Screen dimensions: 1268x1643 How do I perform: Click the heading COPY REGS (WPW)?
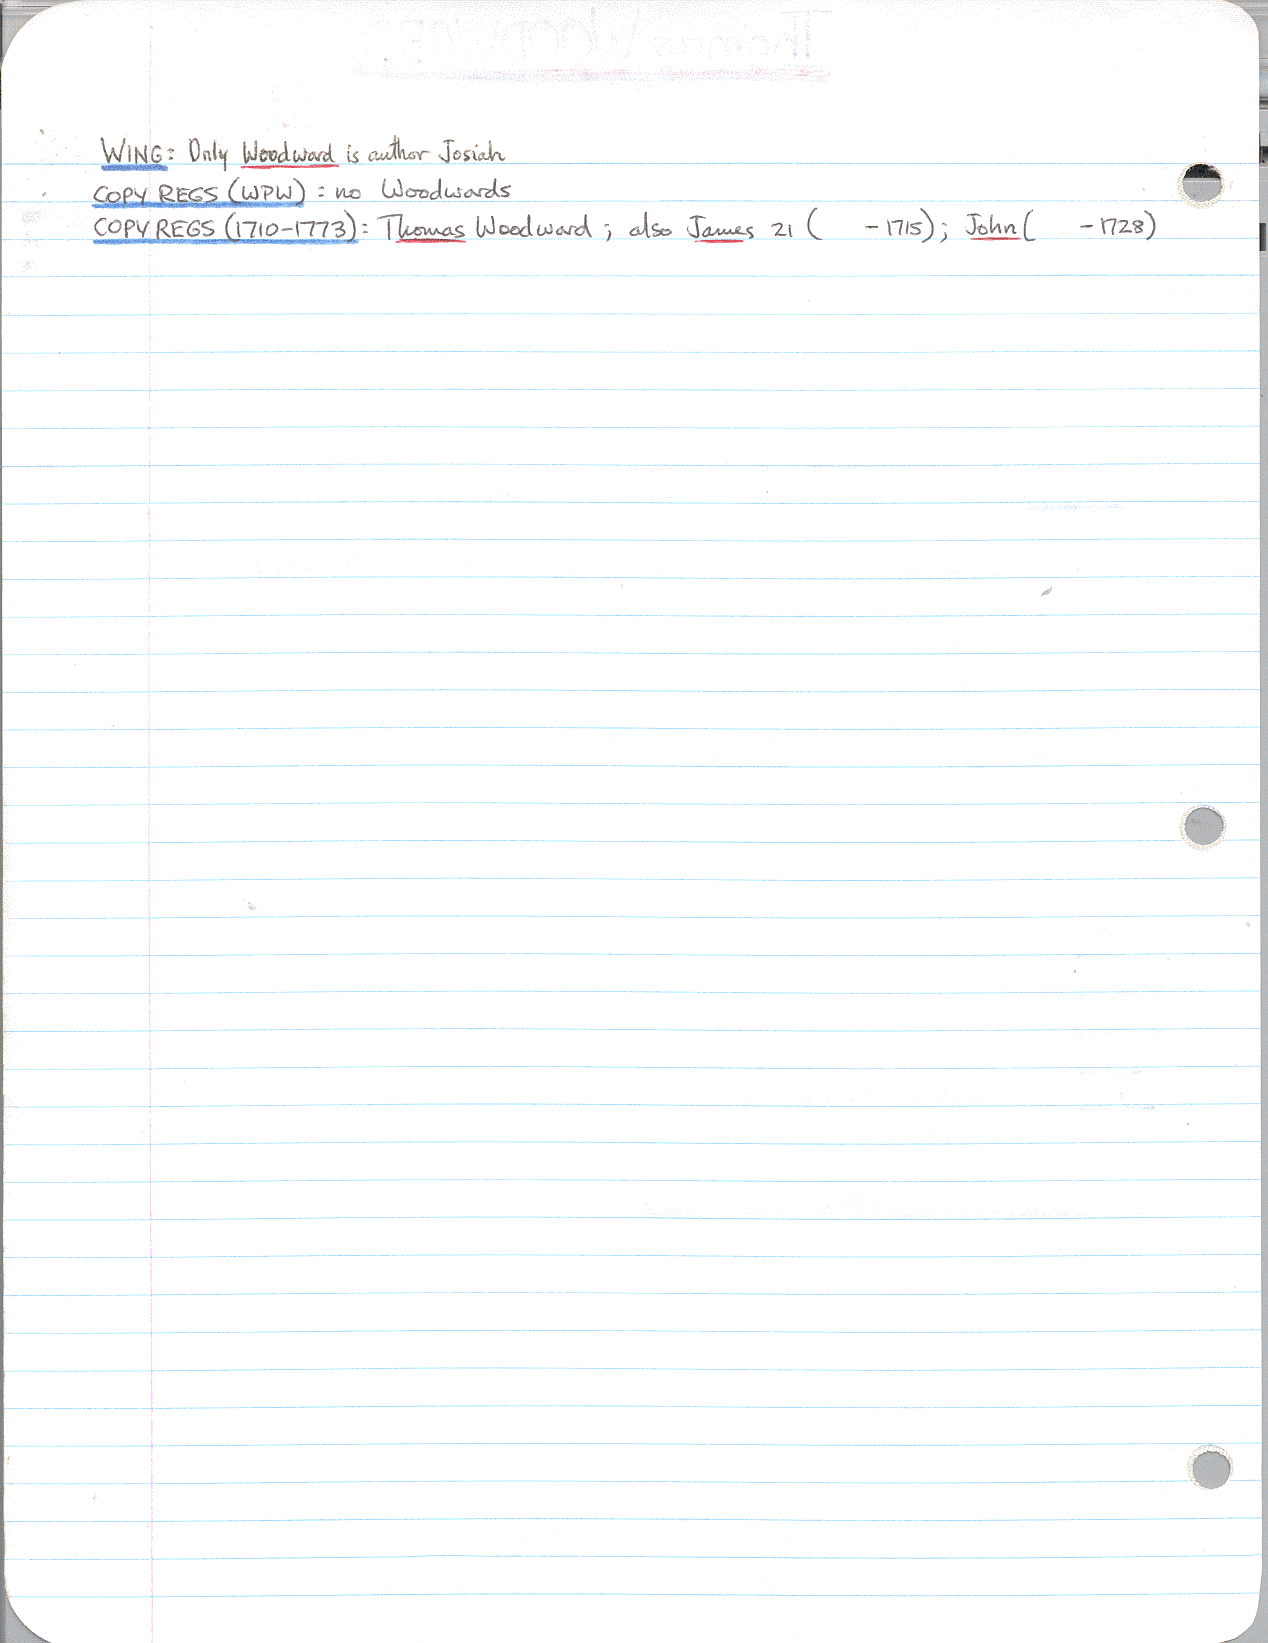(x=198, y=191)
